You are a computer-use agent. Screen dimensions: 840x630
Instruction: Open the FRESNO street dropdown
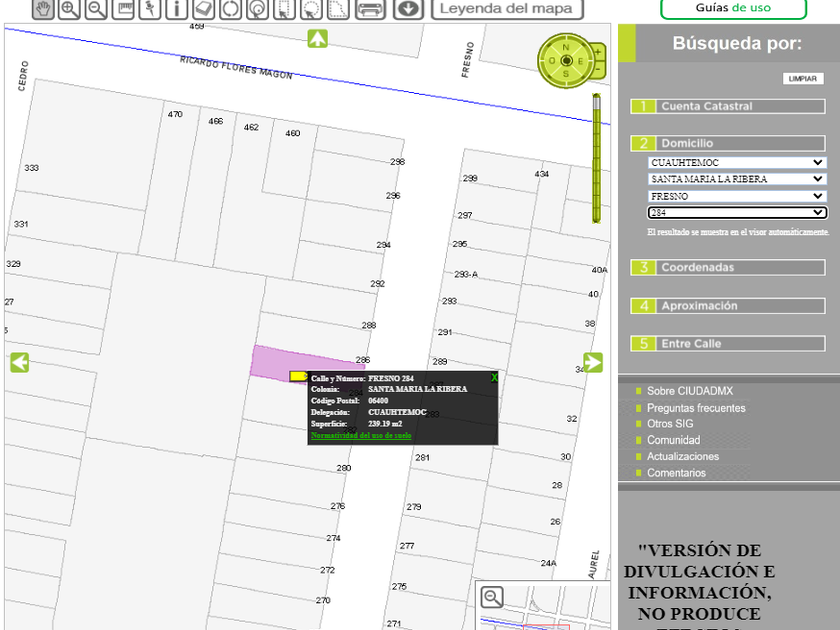pyautogui.click(x=737, y=197)
